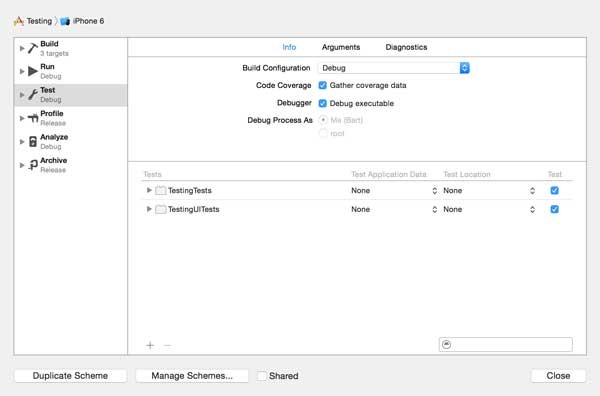The height and width of the screenshot is (396, 600).
Task: Uncheck the TestingUITests test checkbox
Action: (x=554, y=209)
